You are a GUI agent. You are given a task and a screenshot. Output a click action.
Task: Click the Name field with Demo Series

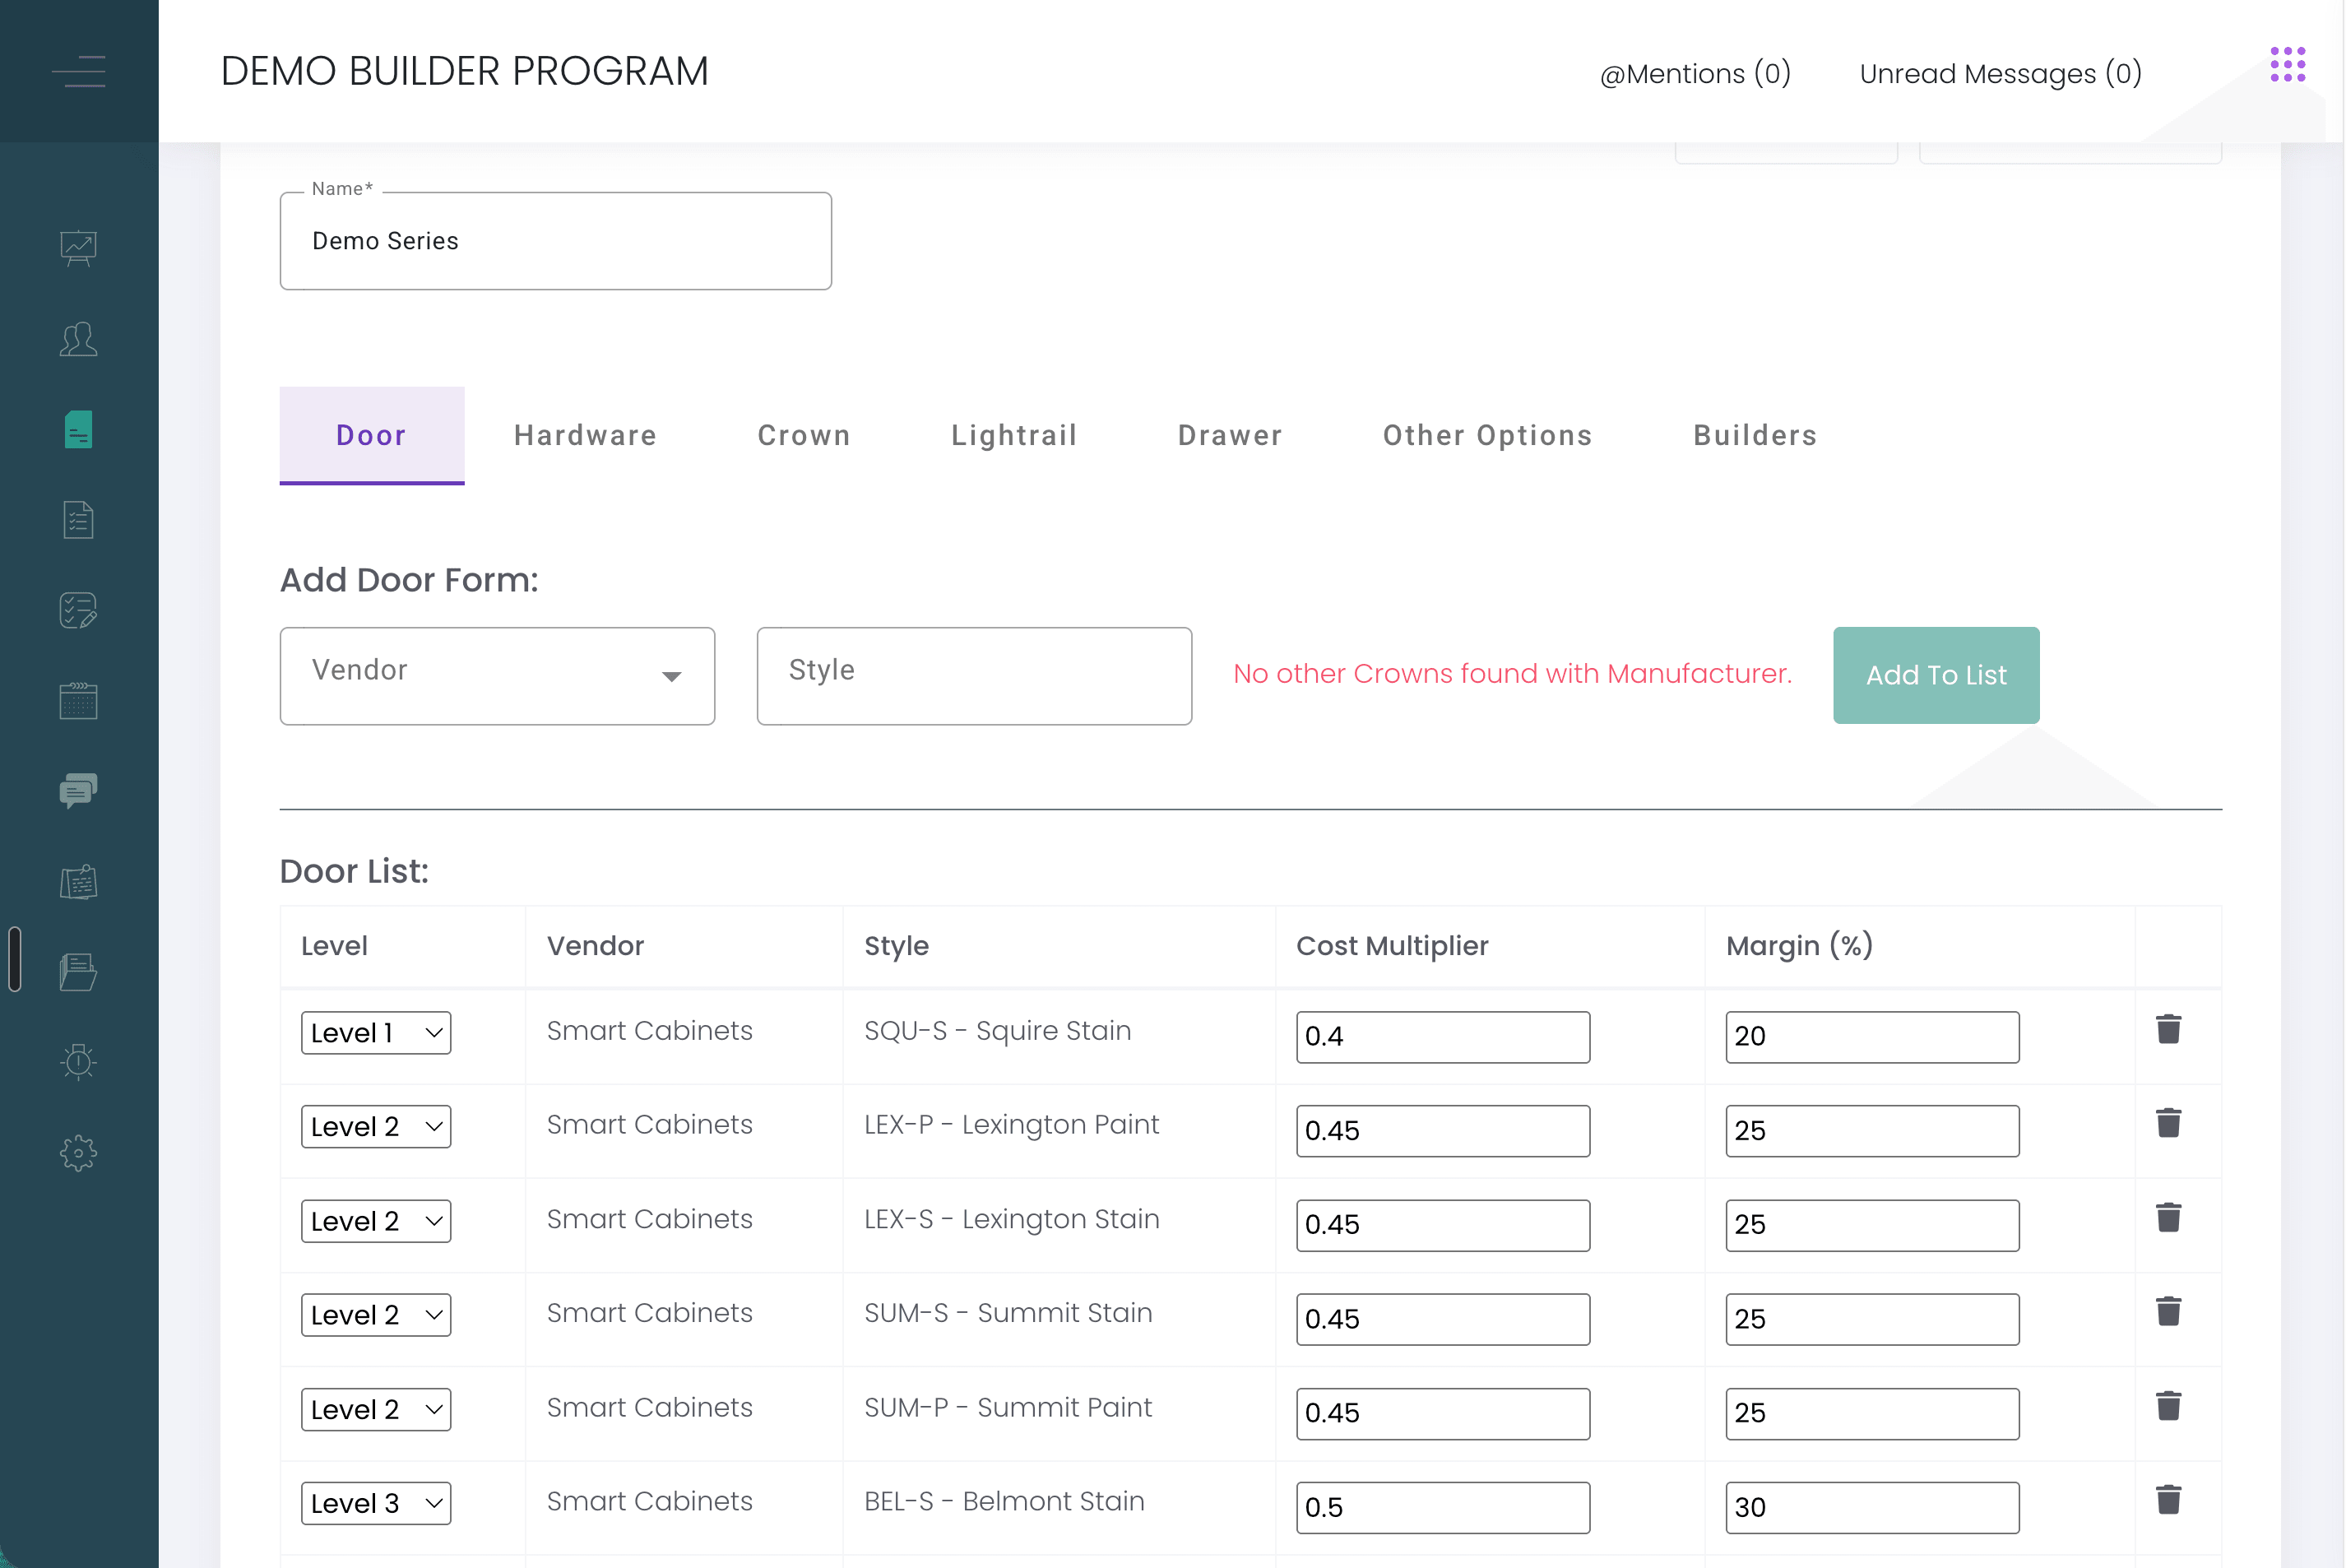(x=556, y=241)
